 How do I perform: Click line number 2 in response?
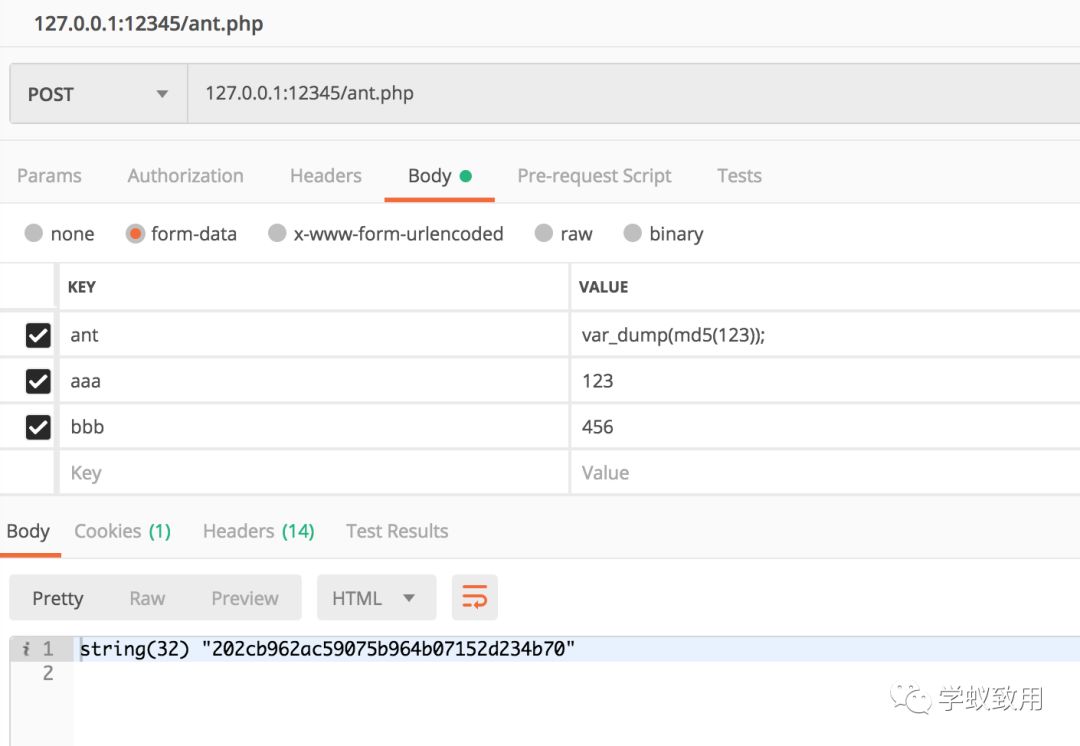[48, 673]
